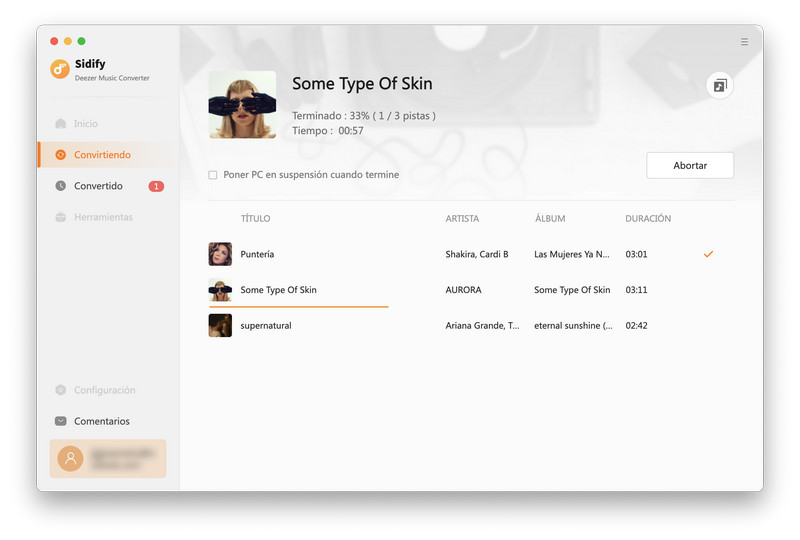The height and width of the screenshot is (540, 800).
Task: Click the orange checkmark next to Puntería
Action: click(708, 254)
